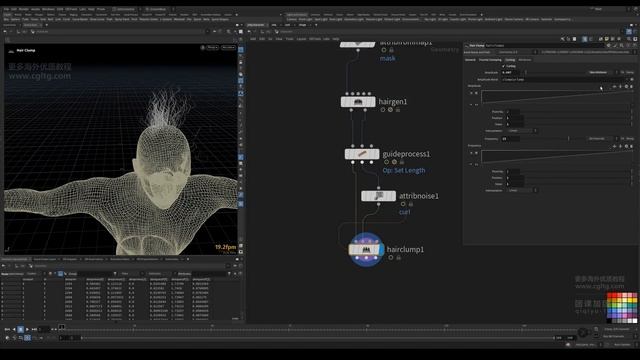Click the Stereo Camera shelf tool

coord(513,19)
